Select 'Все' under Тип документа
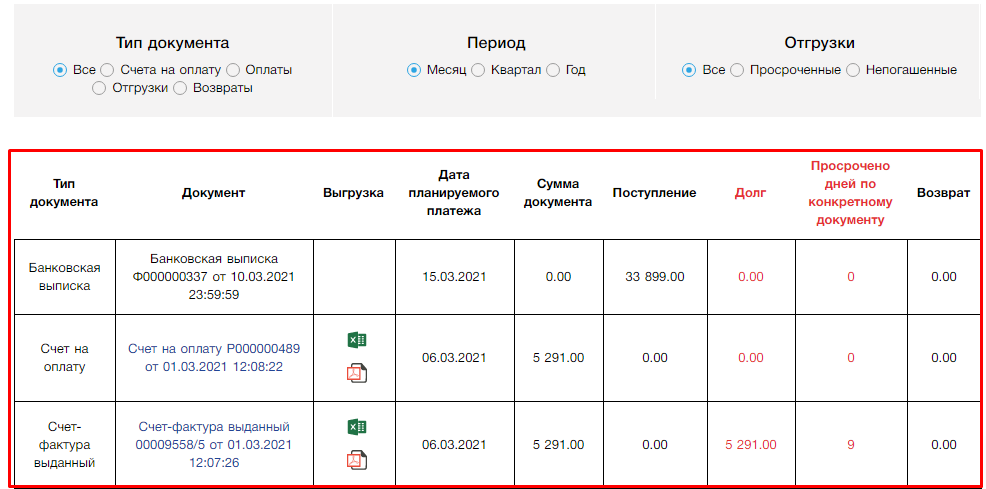 [x=60, y=70]
